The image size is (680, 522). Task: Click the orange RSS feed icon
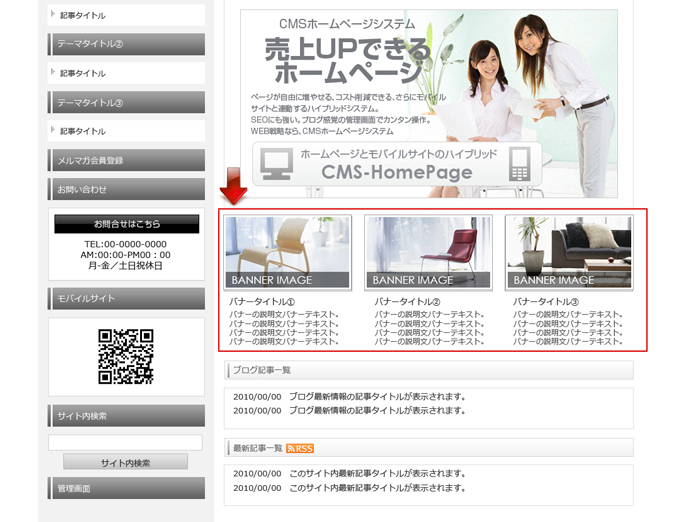pyautogui.click(x=300, y=448)
